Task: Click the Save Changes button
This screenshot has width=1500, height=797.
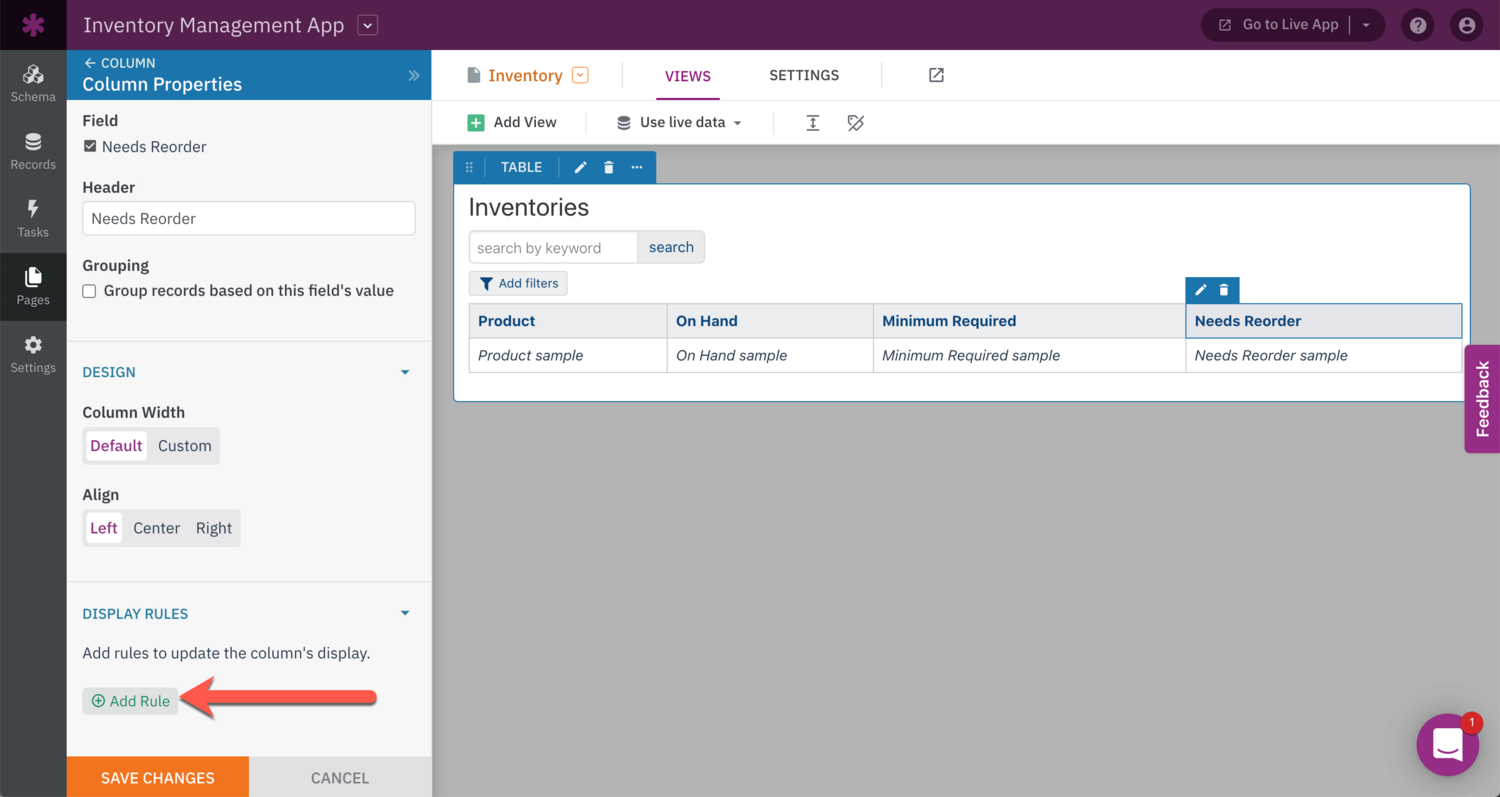Action: click(x=158, y=777)
